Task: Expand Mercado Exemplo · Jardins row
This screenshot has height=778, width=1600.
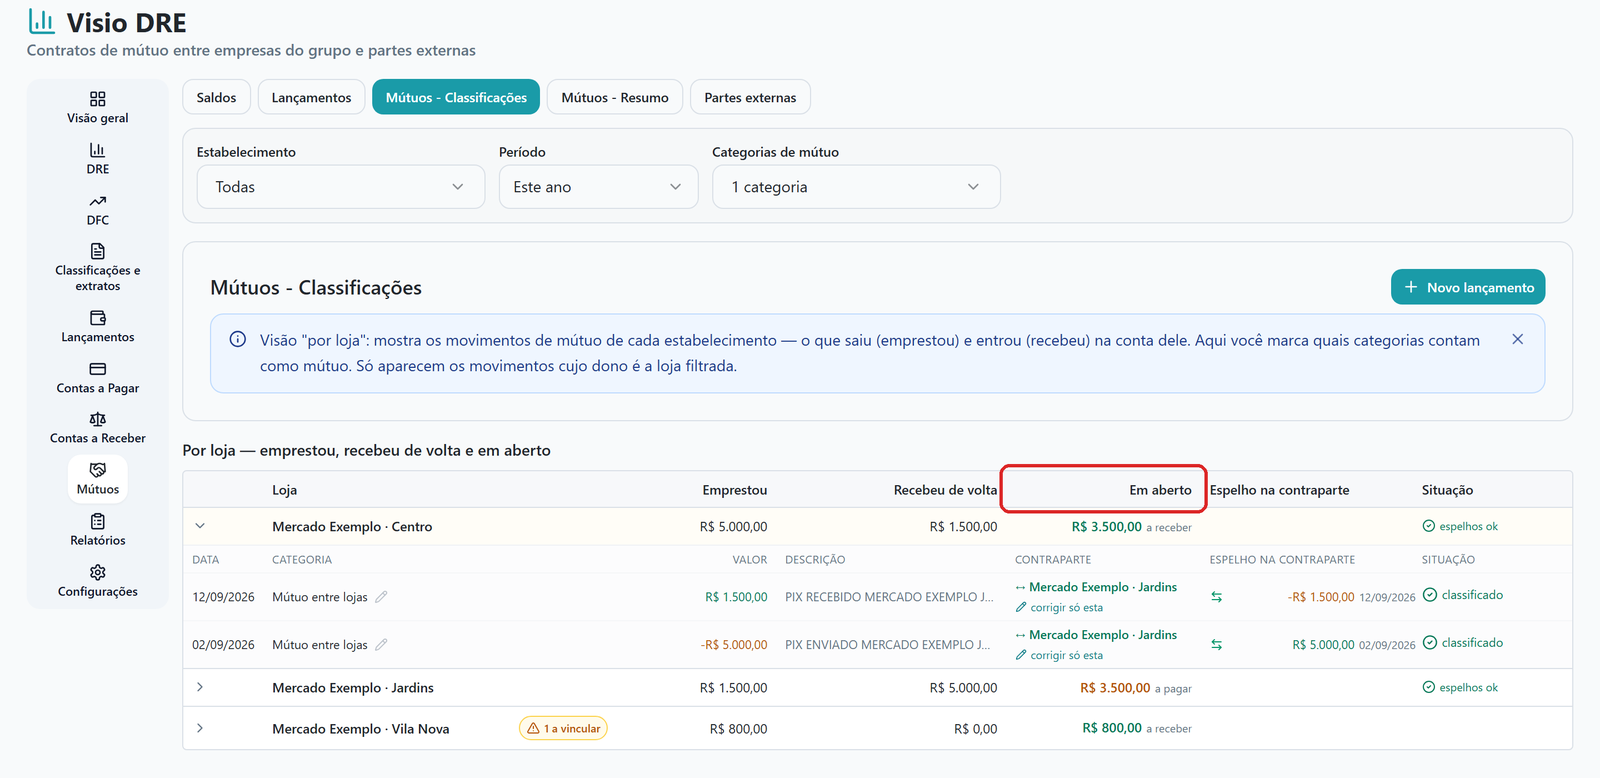Action: 200,687
